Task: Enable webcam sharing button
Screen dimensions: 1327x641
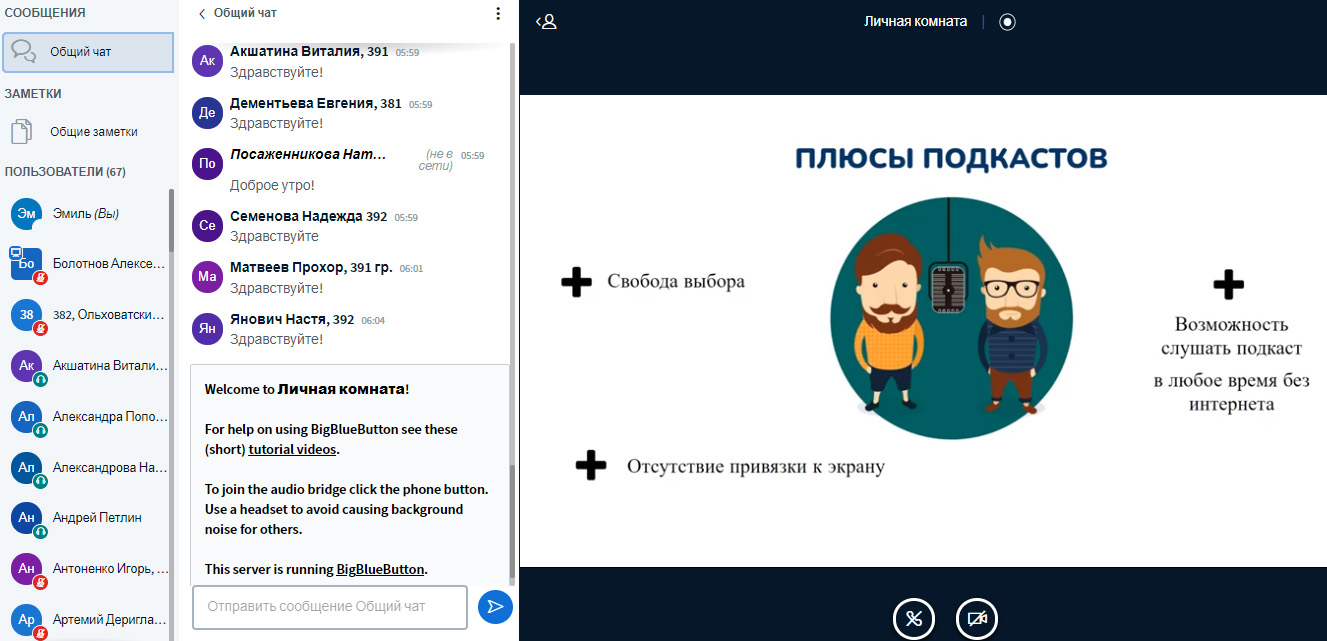Action: point(976,618)
